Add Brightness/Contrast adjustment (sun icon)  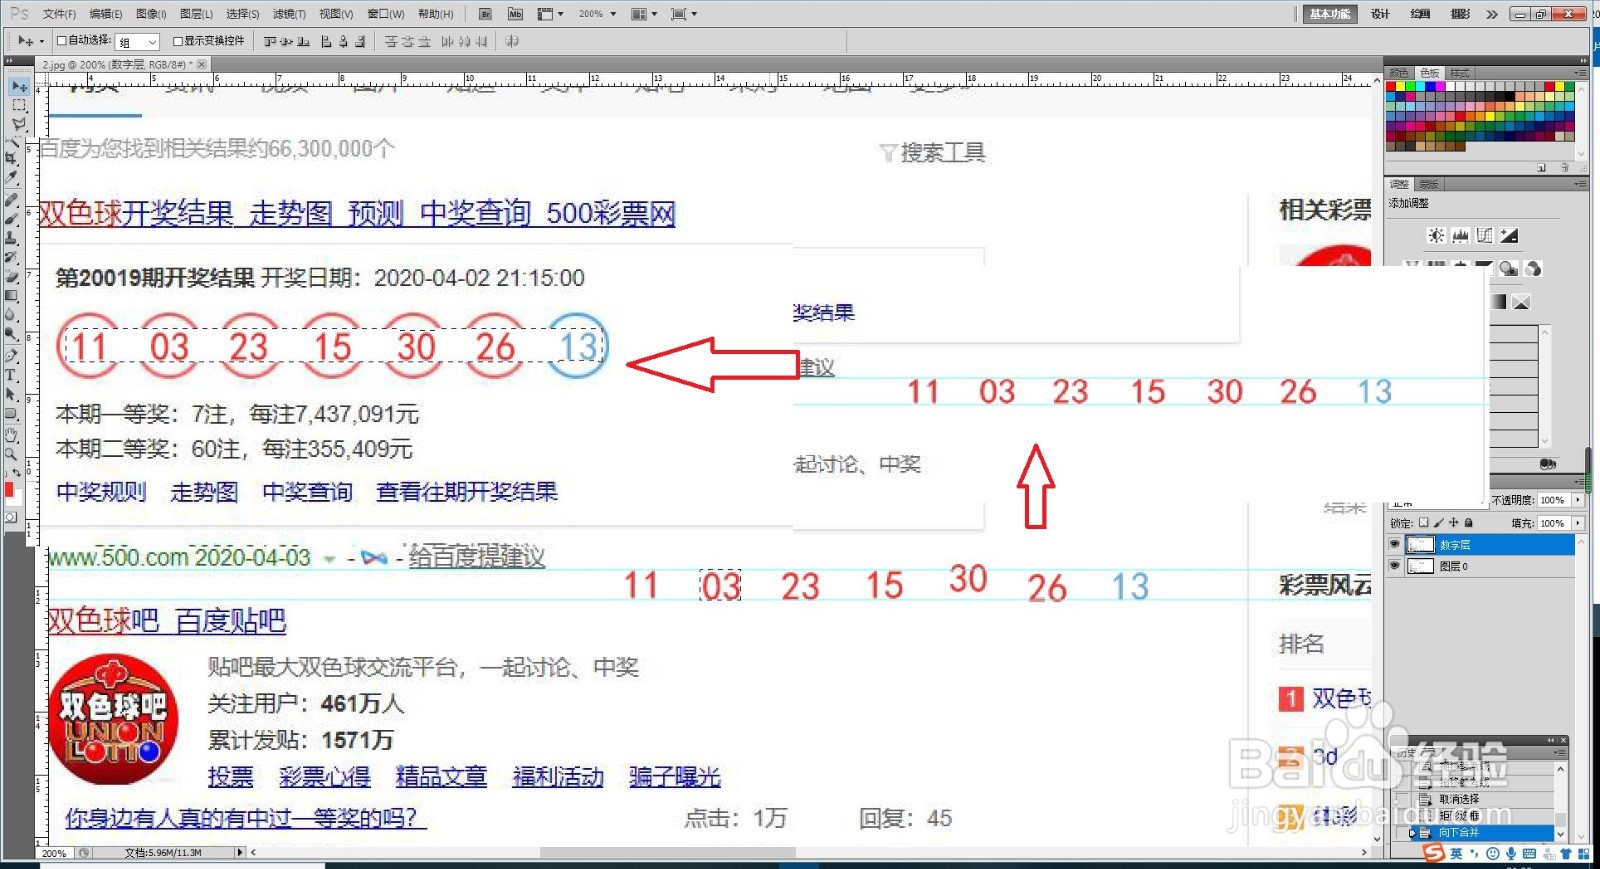coord(1436,235)
